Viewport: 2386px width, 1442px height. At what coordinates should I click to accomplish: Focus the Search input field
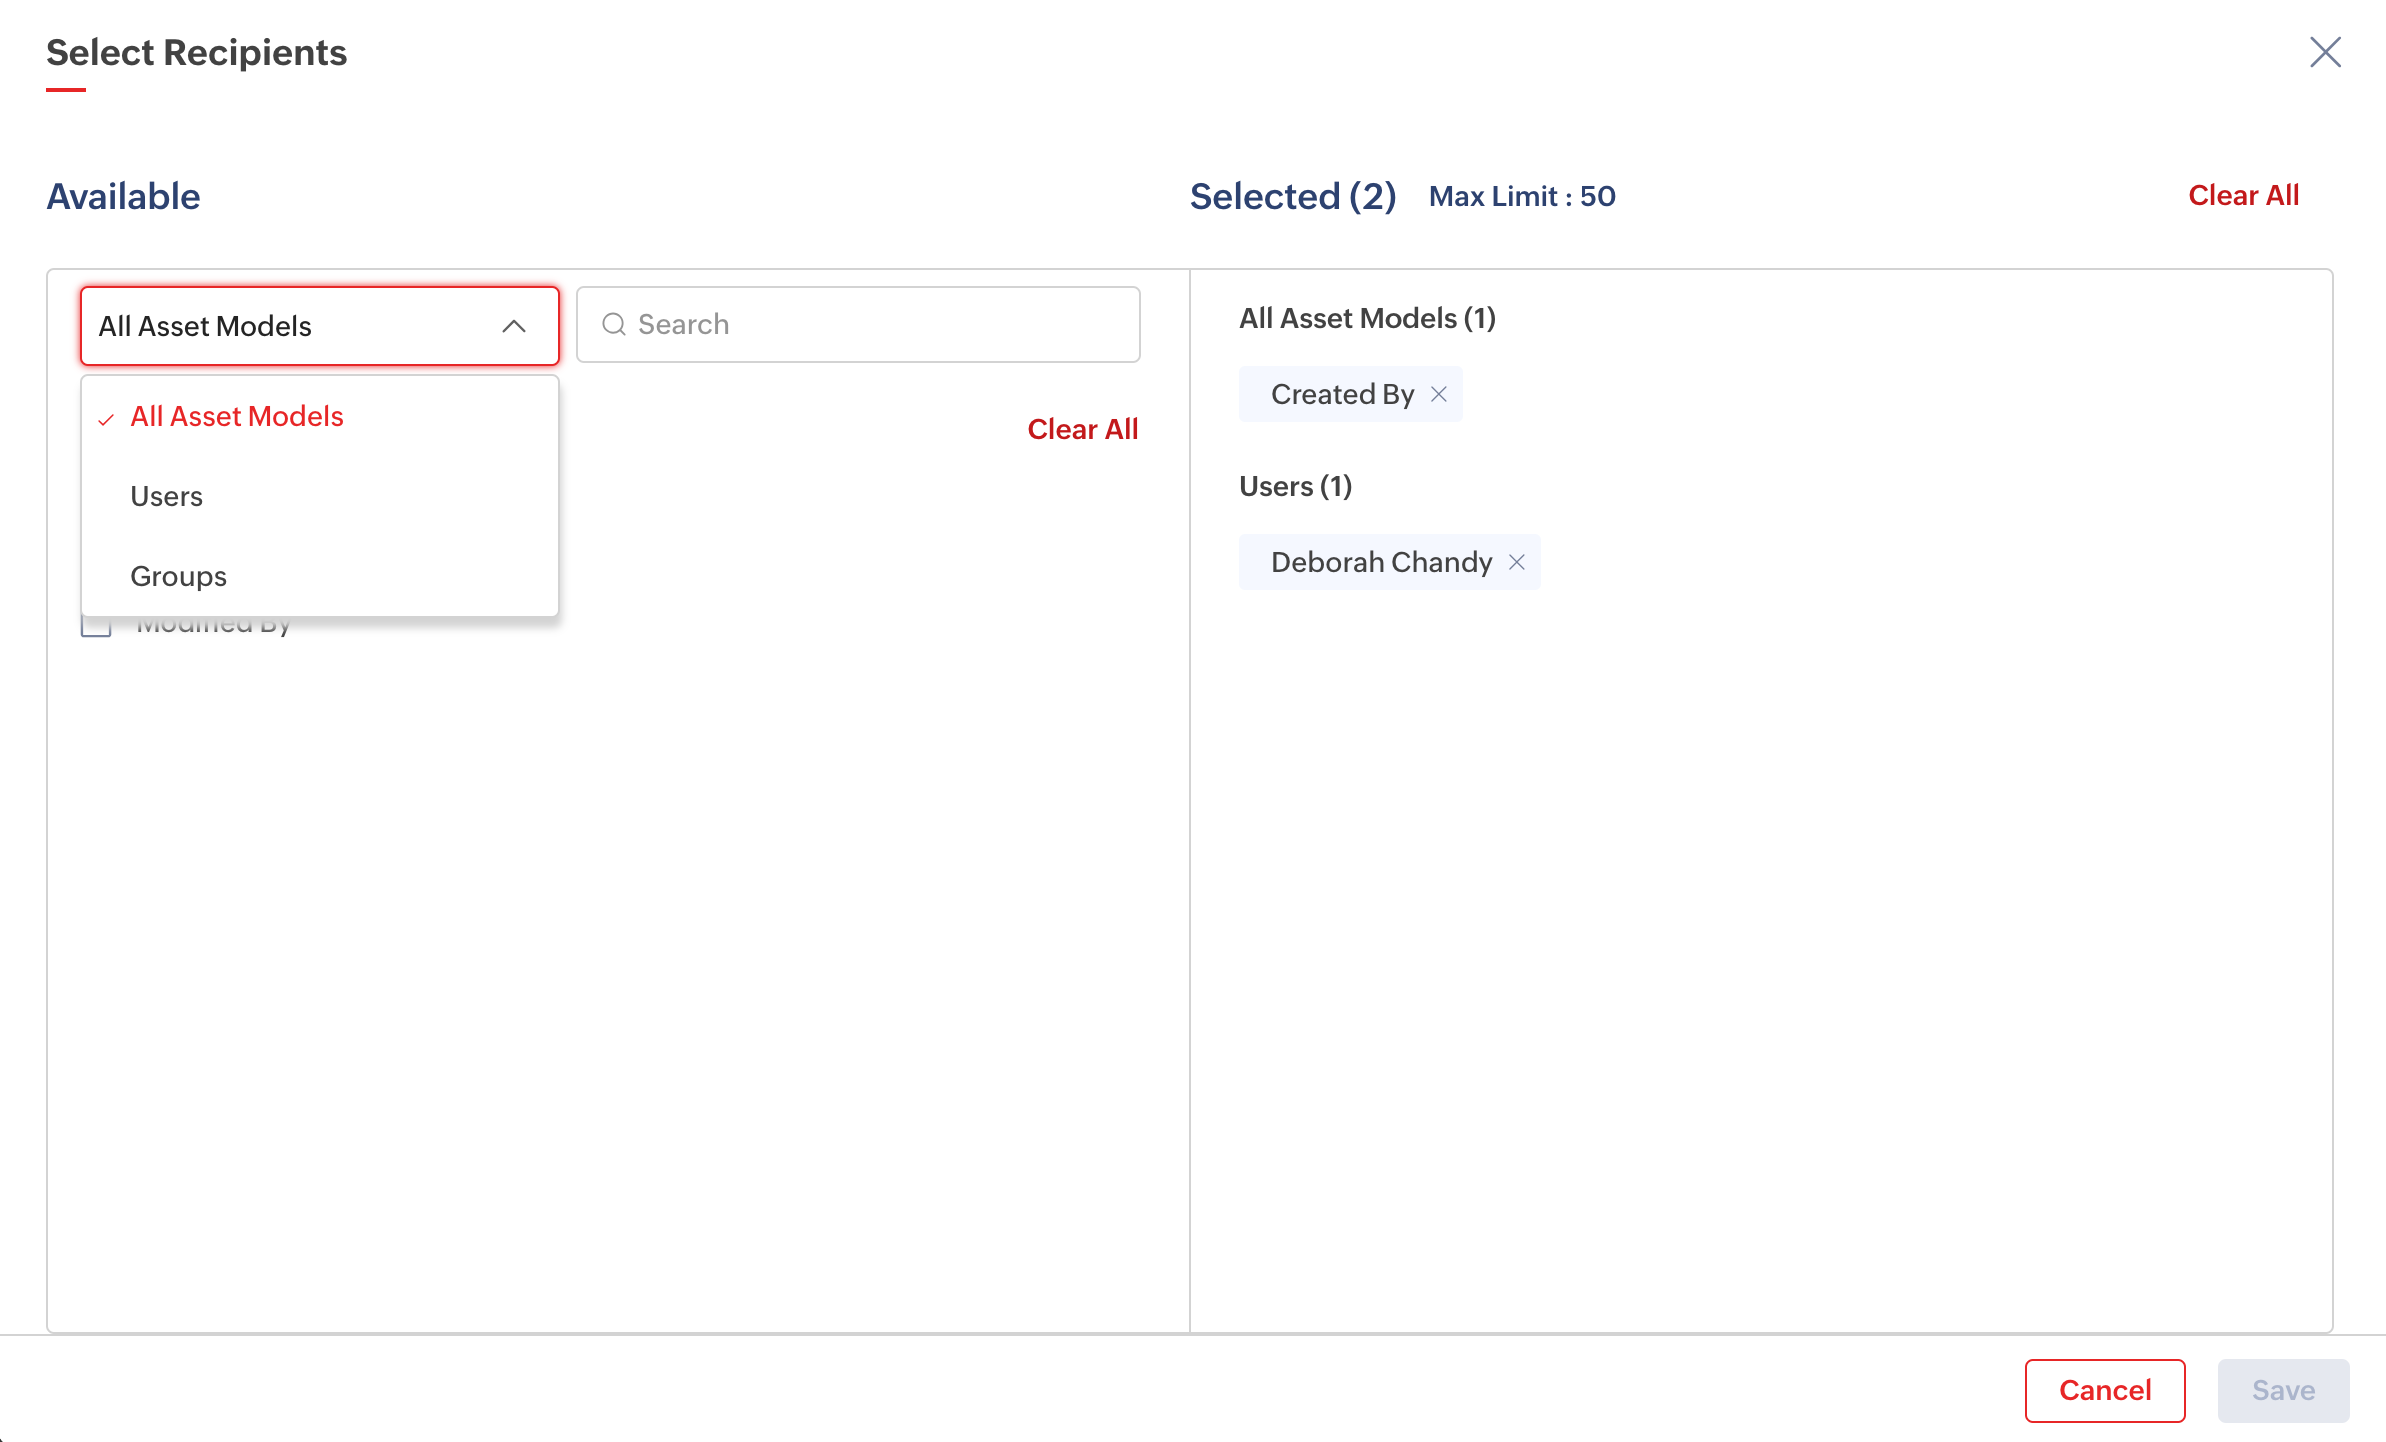pos(880,324)
